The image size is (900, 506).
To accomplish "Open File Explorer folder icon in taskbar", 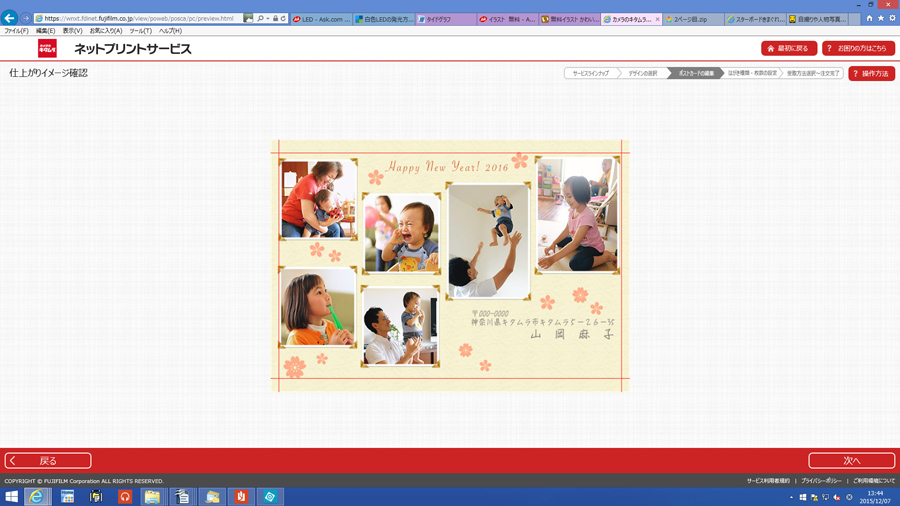I will pyautogui.click(x=153, y=496).
